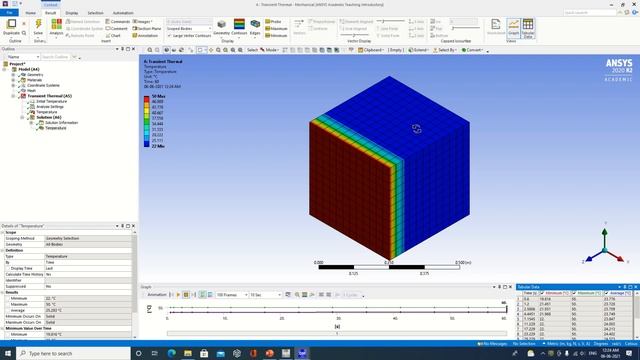Open the Images dropdown in ribbon
This screenshot has width=640, height=360.
(142, 21)
